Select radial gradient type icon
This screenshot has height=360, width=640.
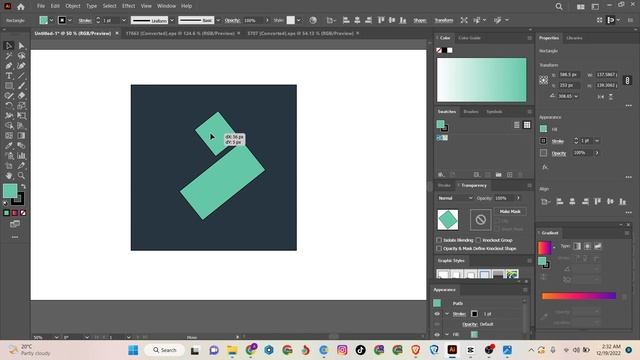tap(587, 246)
